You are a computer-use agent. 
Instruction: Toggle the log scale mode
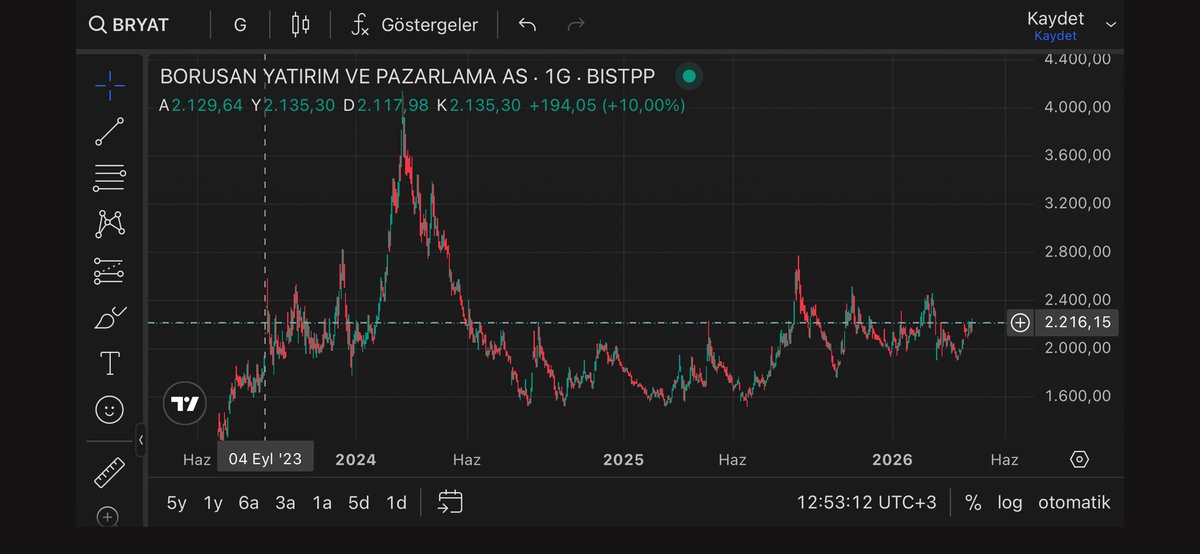click(1009, 503)
